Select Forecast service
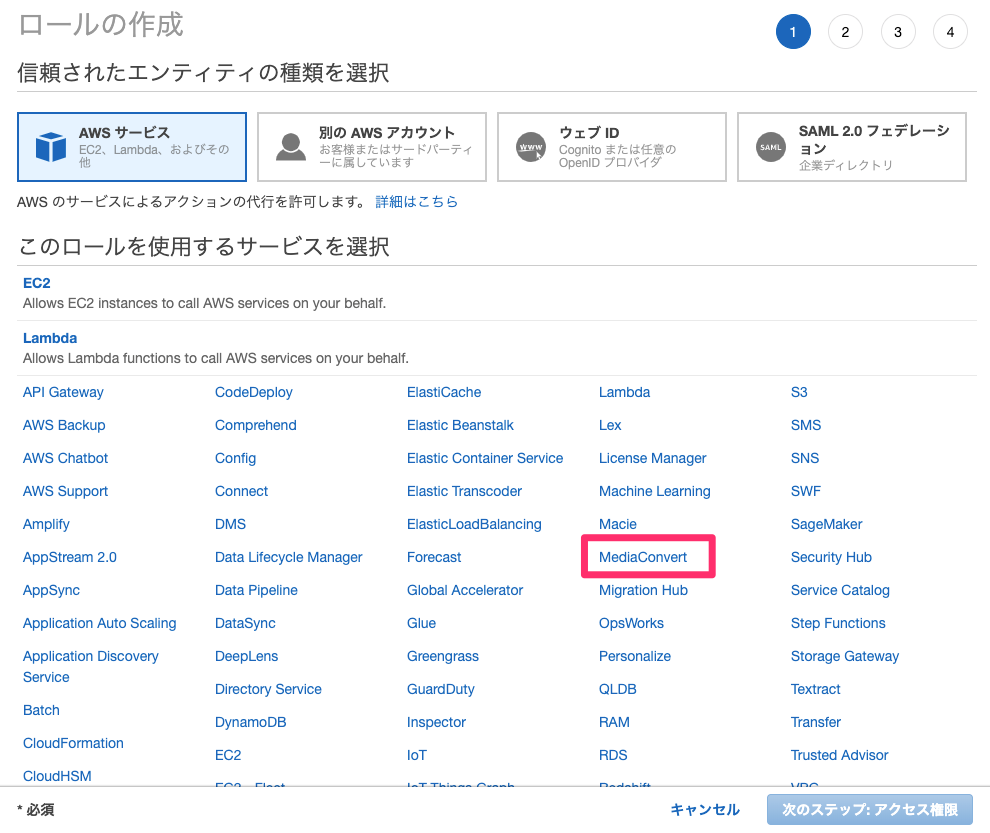990x833 pixels. pyautogui.click(x=434, y=557)
